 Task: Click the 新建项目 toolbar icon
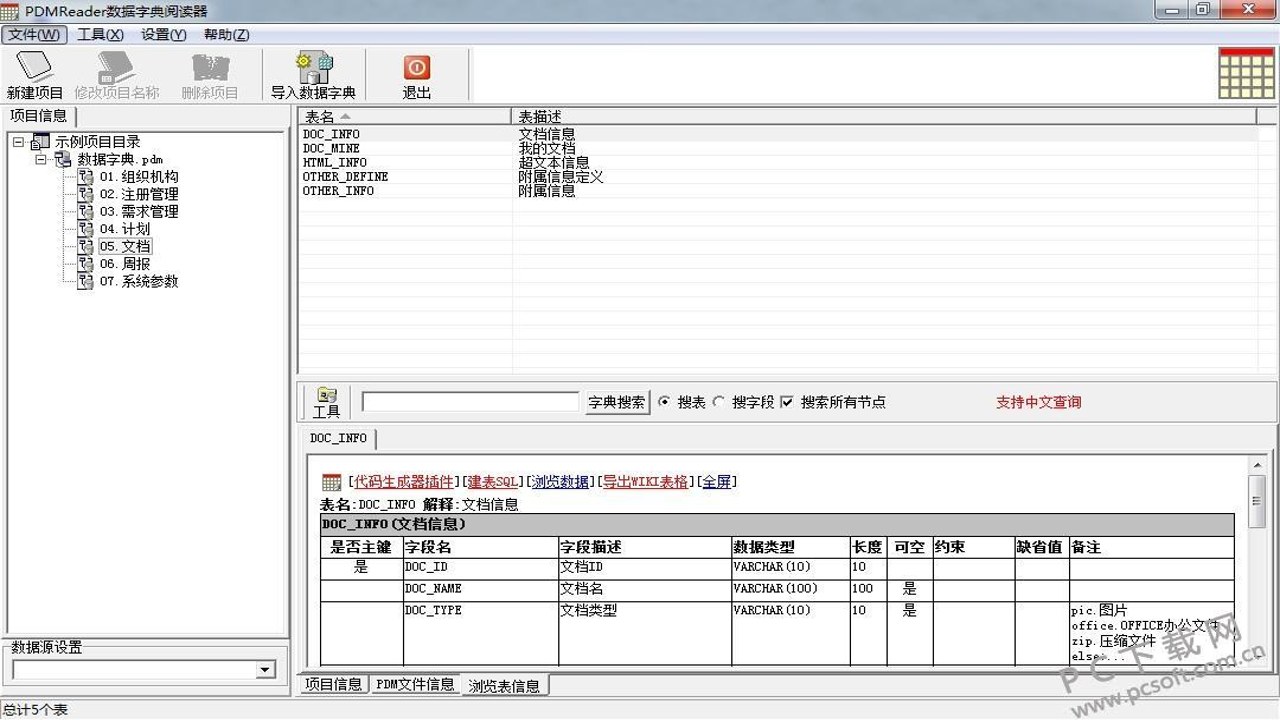pos(34,67)
